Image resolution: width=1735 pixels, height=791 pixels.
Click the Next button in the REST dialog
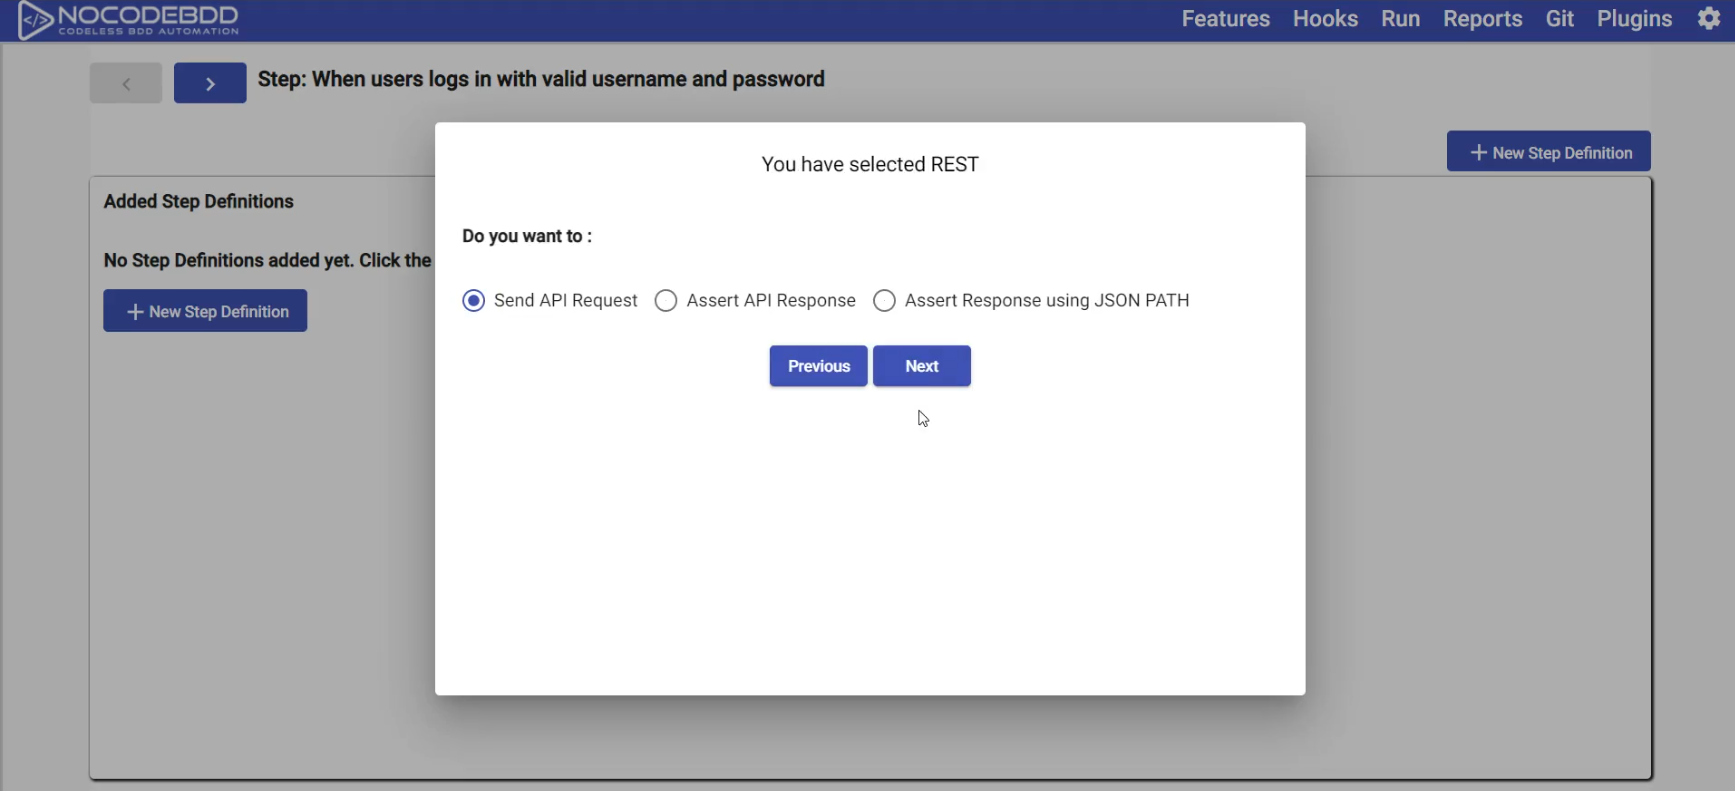click(921, 366)
